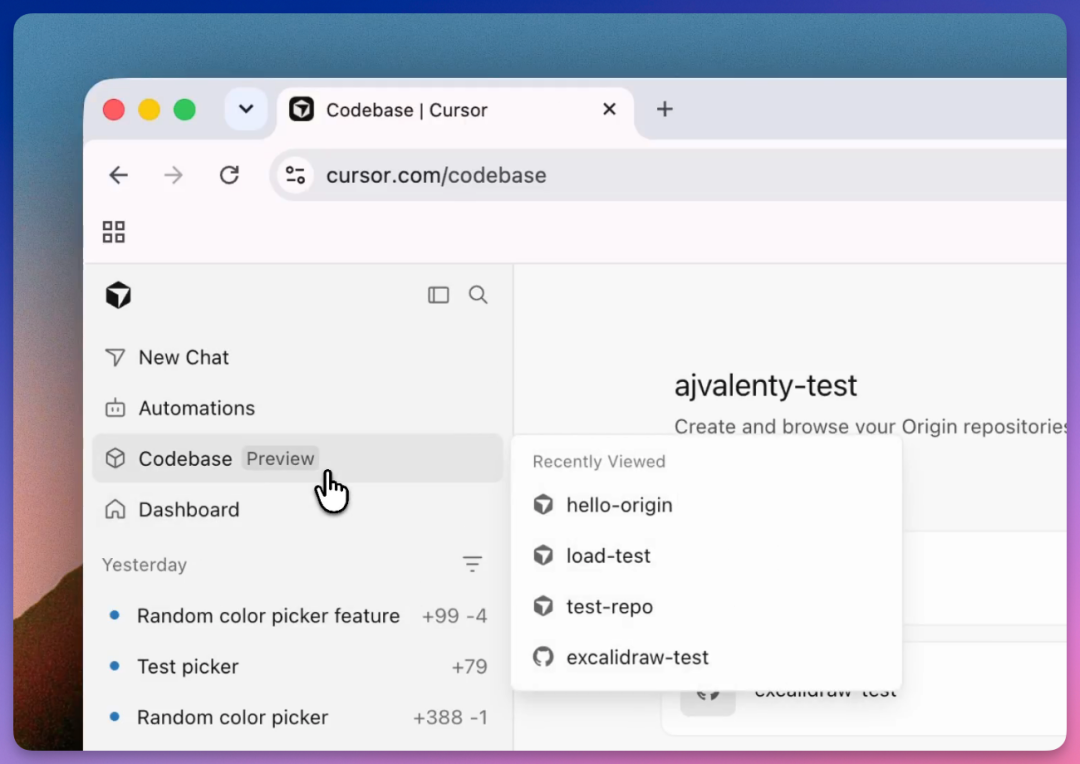Click the ajvalenty-test heading

[765, 385]
